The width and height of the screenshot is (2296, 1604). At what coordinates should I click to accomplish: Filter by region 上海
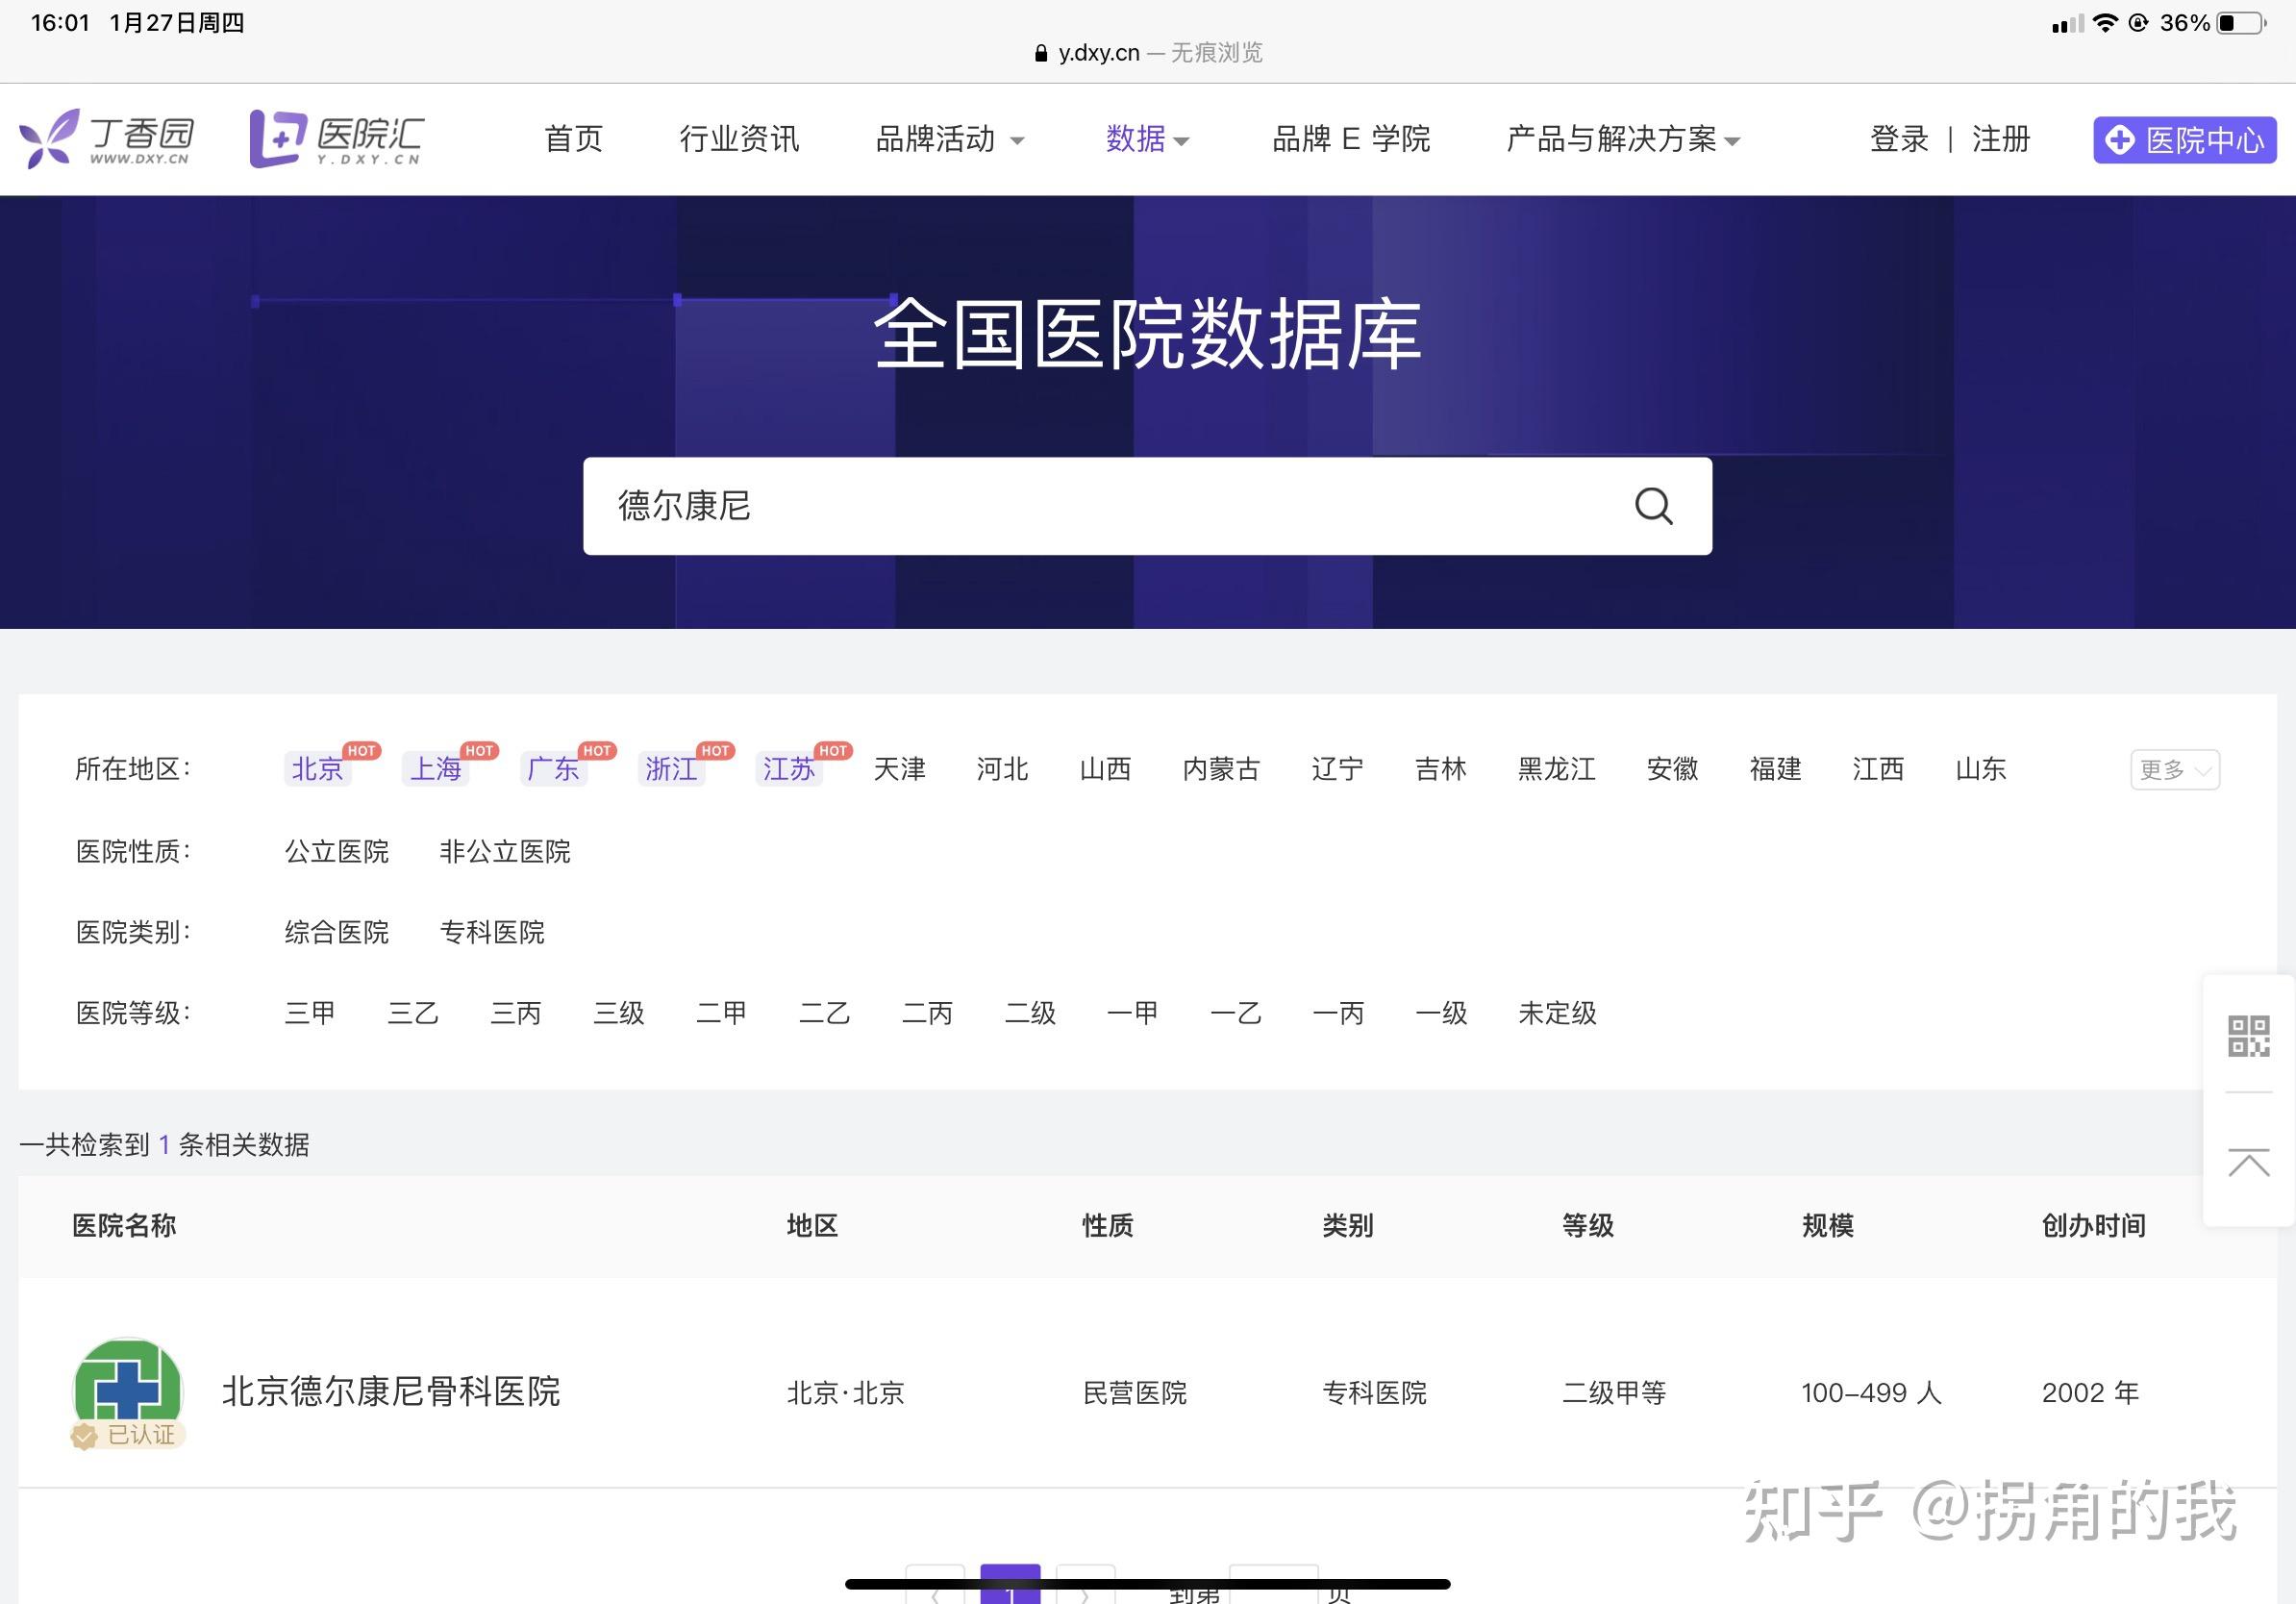[435, 768]
